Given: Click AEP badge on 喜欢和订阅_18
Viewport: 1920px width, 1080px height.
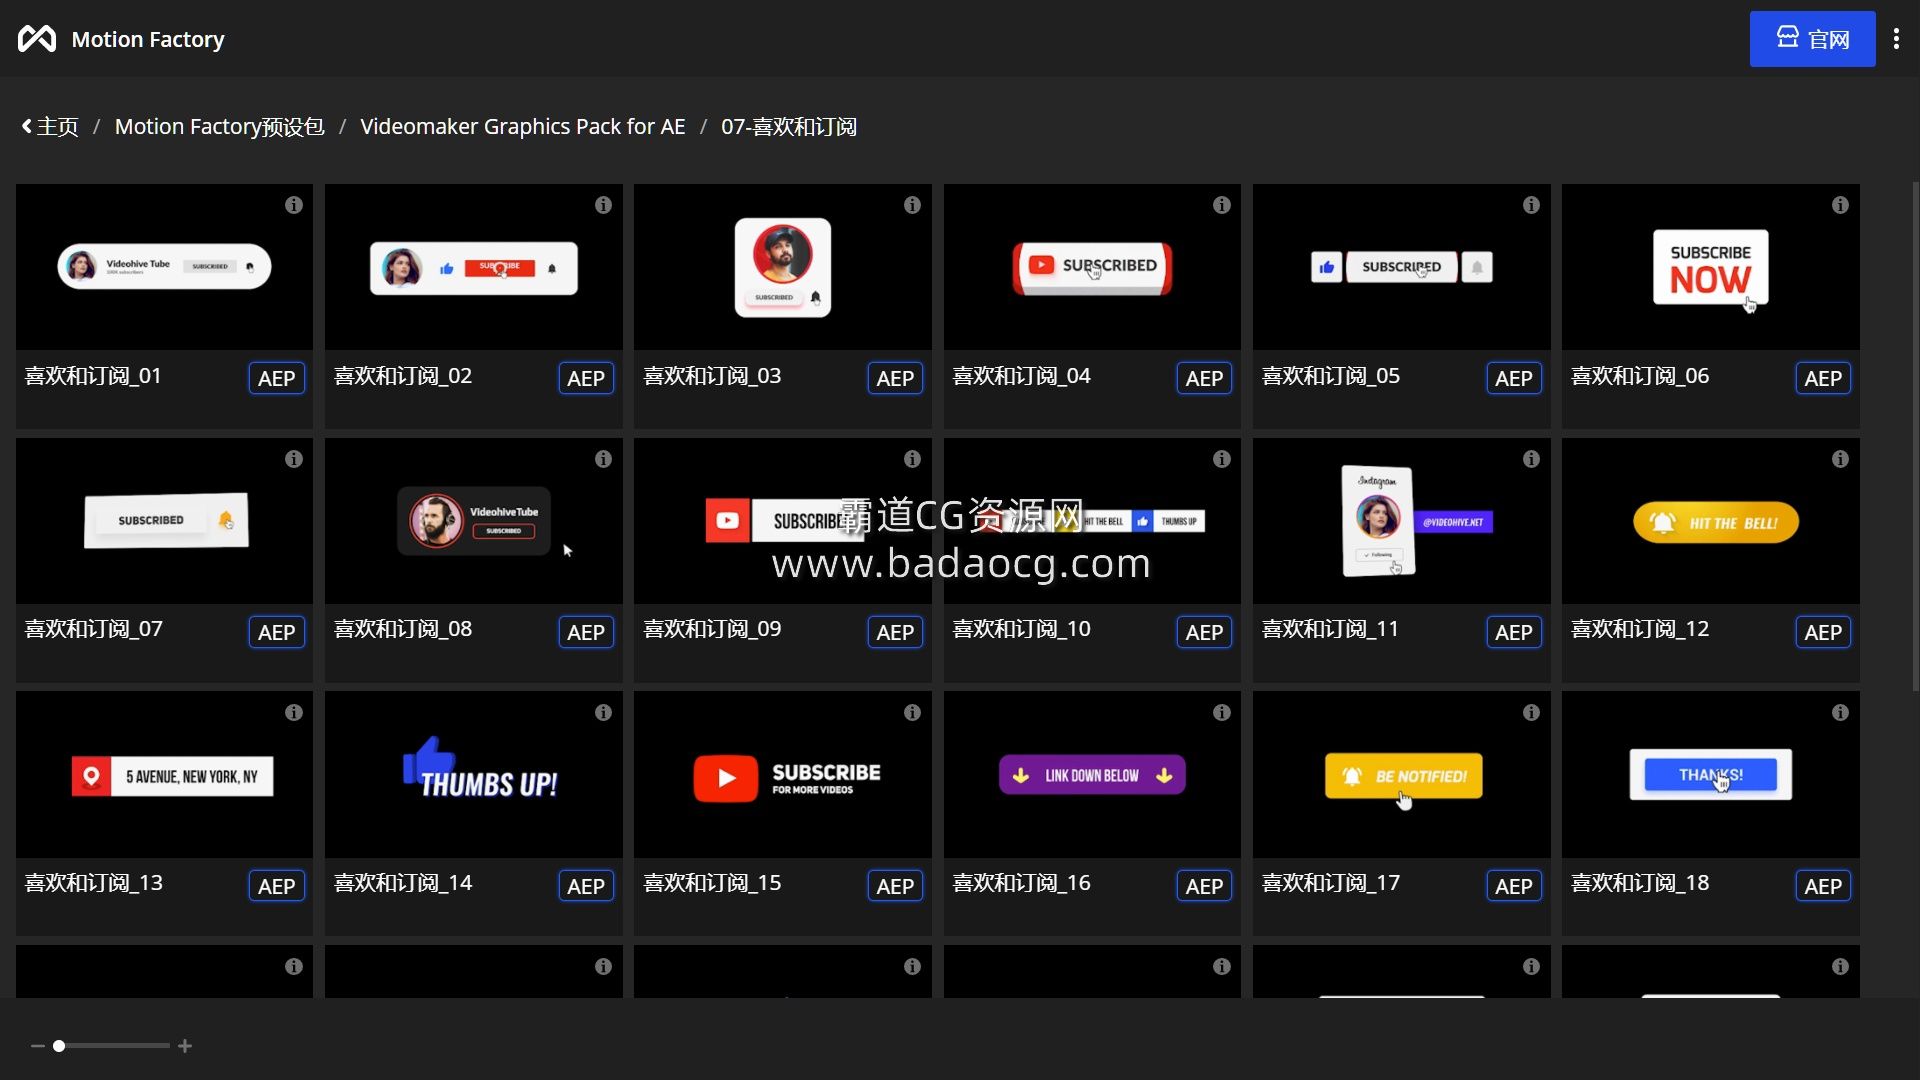Looking at the screenshot, I should [x=1823, y=886].
